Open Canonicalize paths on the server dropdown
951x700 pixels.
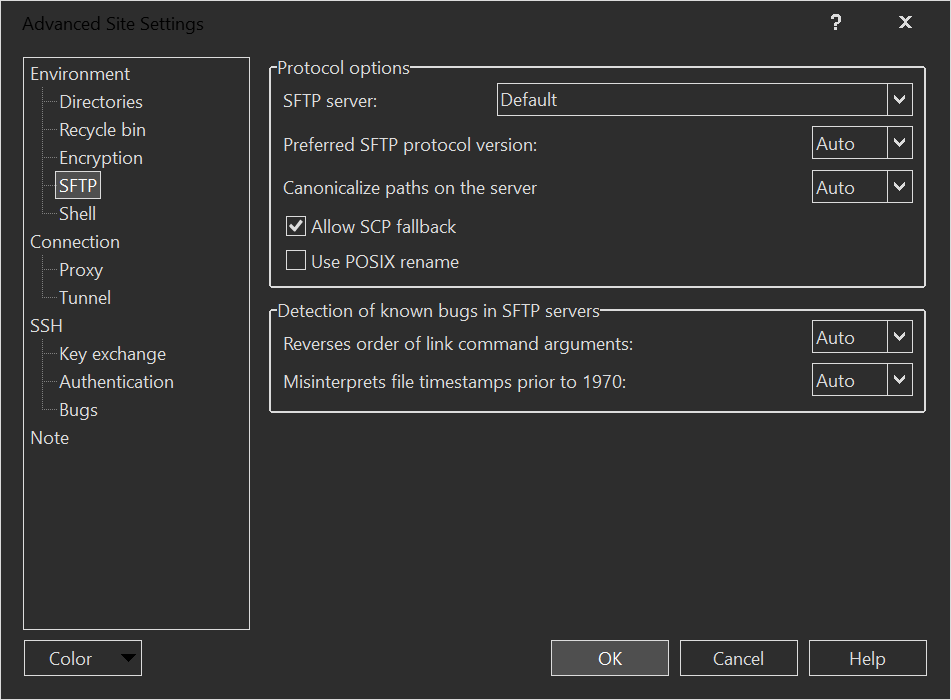(x=862, y=187)
